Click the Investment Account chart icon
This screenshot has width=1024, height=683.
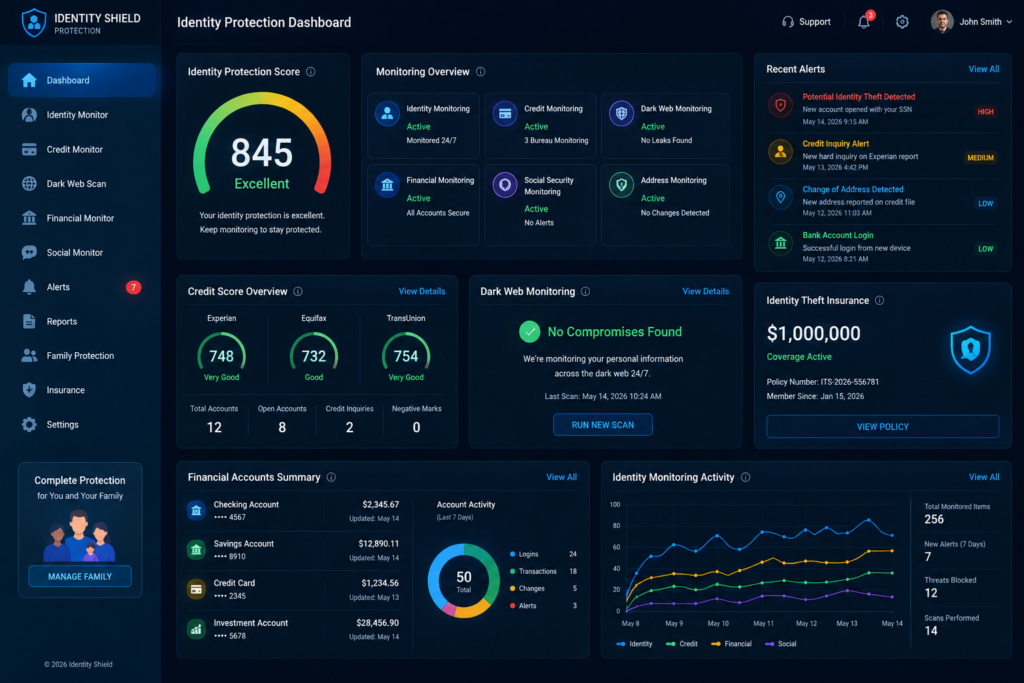196,629
